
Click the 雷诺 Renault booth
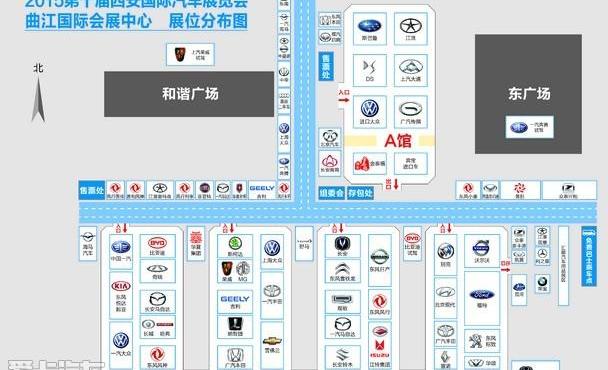coord(445,360)
